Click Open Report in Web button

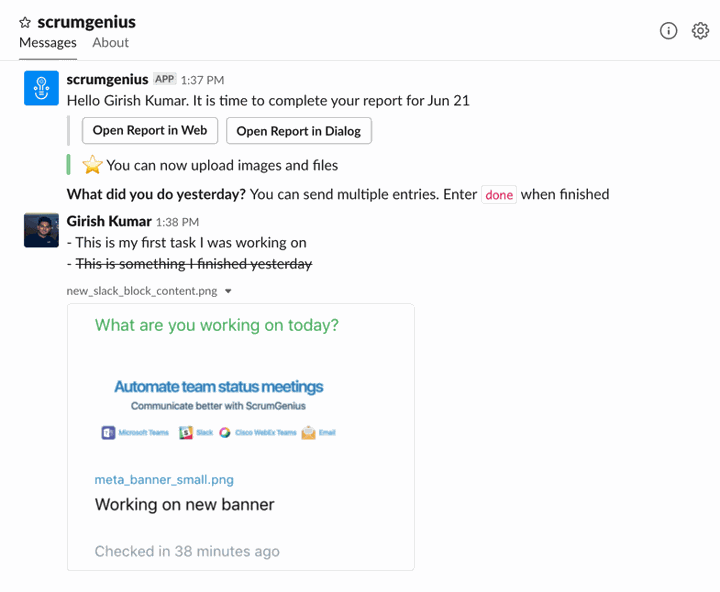(x=150, y=131)
